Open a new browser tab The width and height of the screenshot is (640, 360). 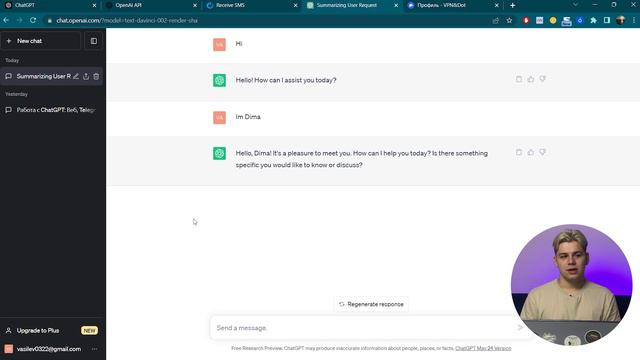pos(512,5)
